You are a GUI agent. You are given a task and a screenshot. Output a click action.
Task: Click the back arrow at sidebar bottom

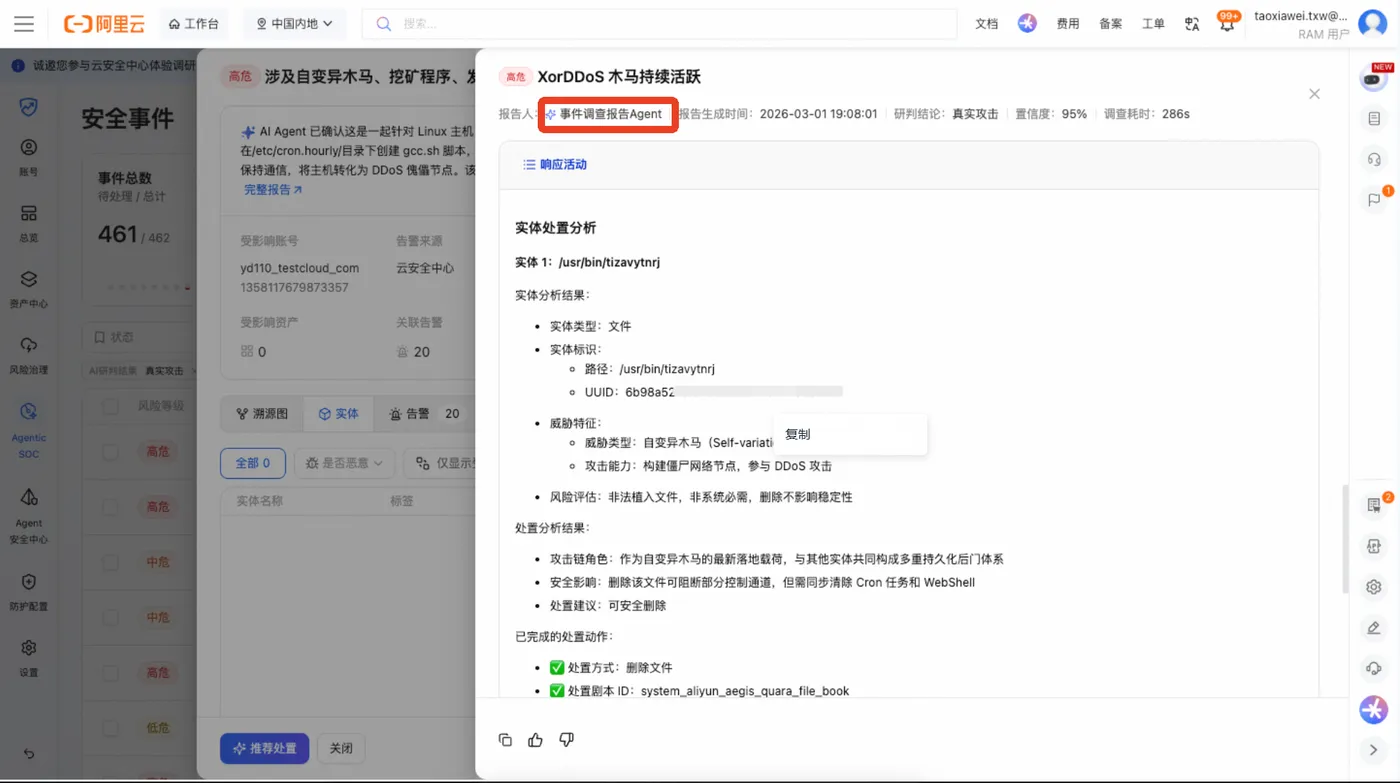click(x=29, y=754)
